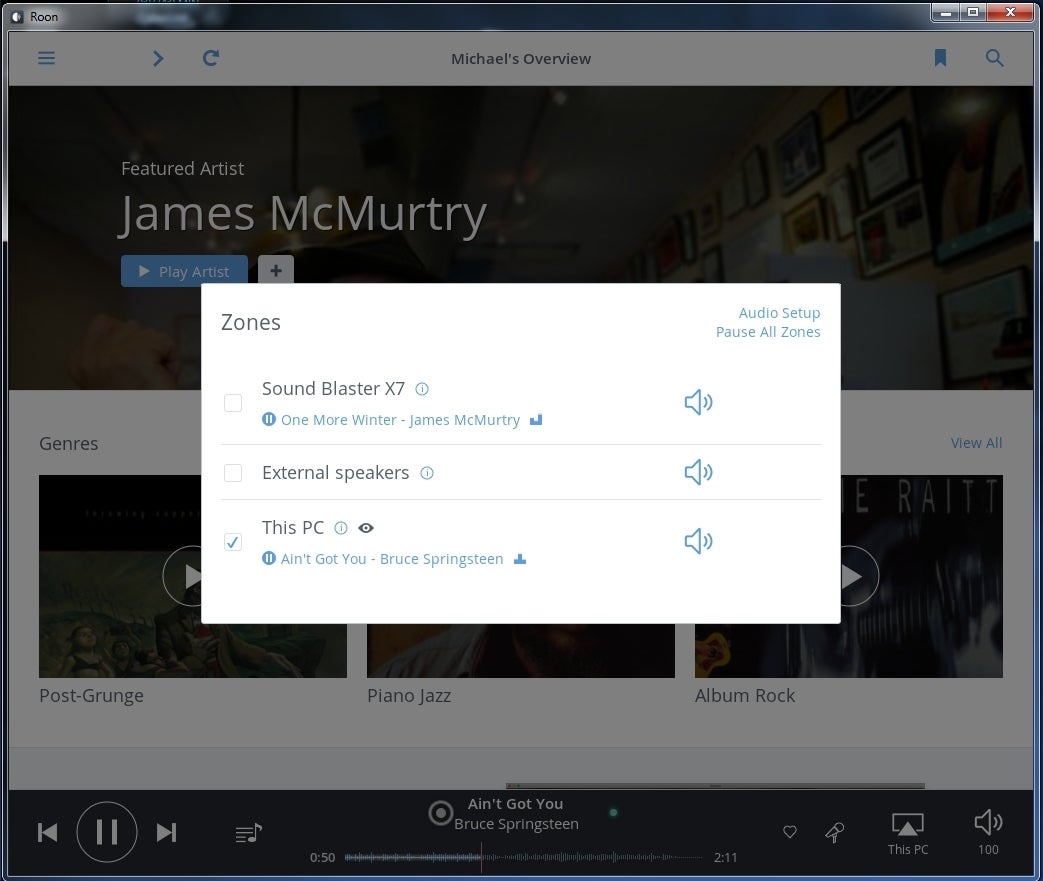Open Ain't Got You - Bruce Springsteen link

click(x=392, y=559)
